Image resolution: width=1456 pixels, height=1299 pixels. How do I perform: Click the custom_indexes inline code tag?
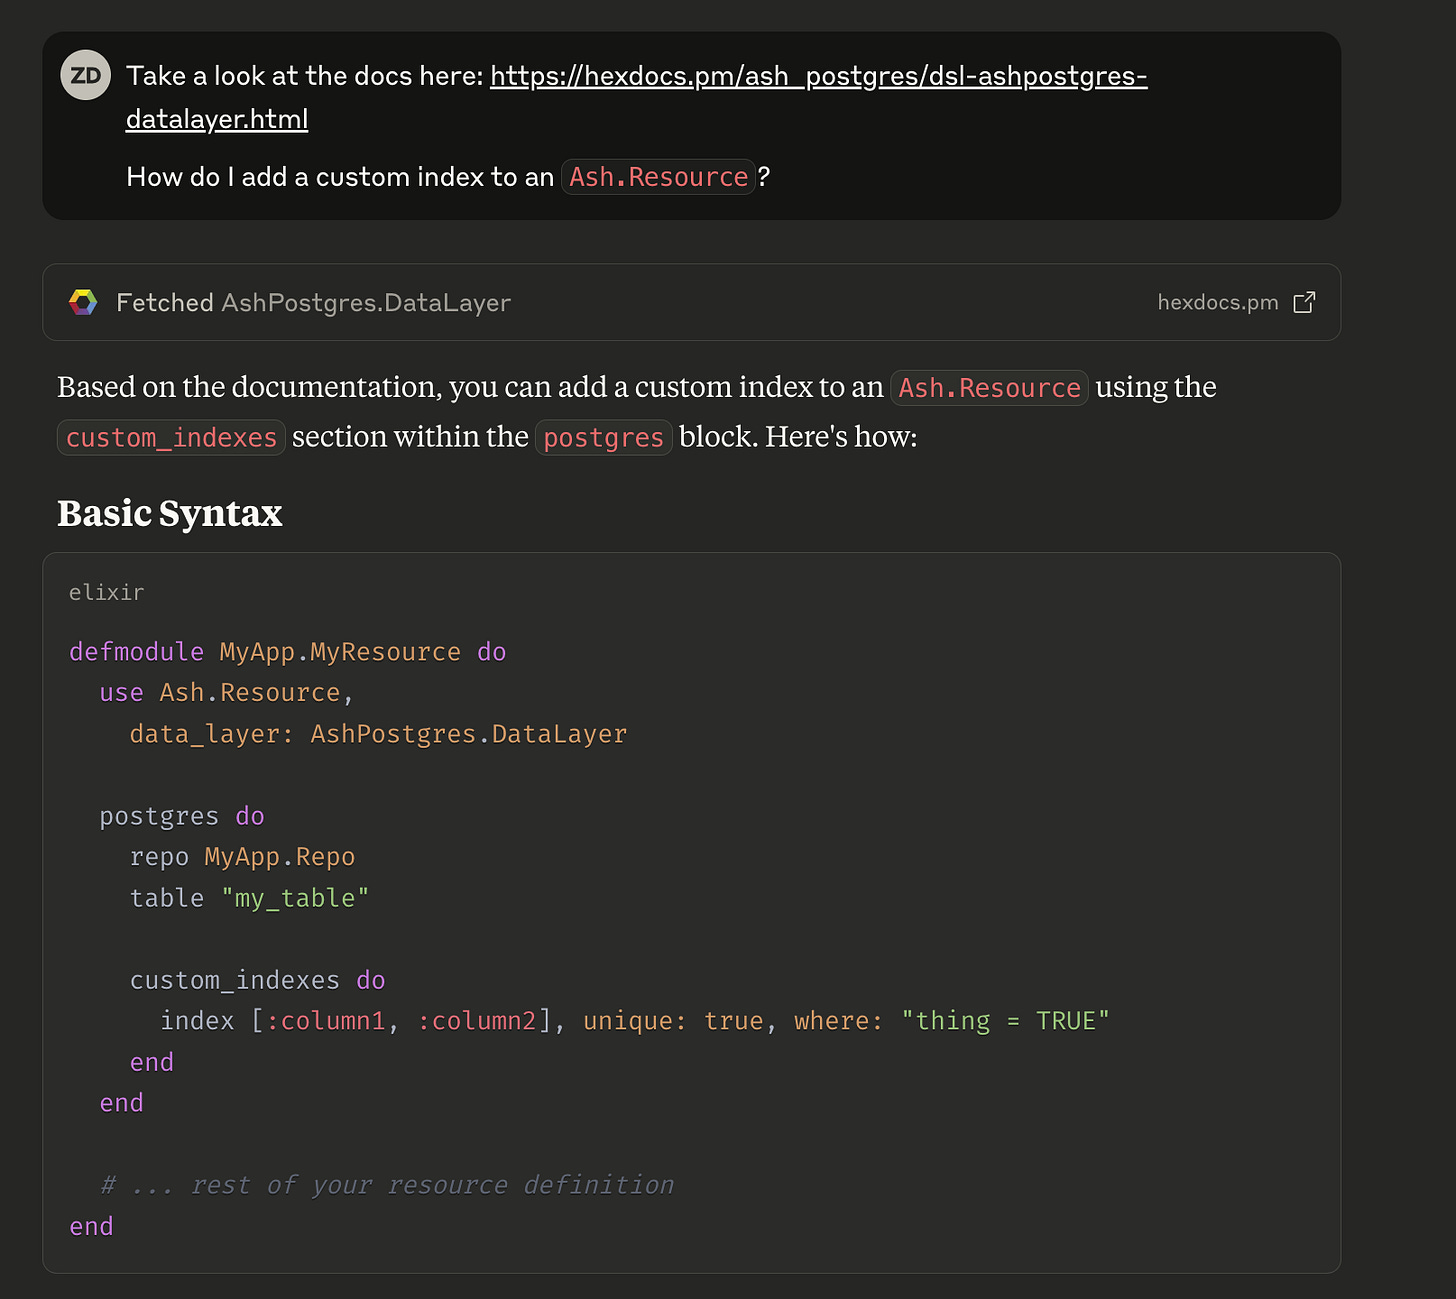click(x=171, y=438)
